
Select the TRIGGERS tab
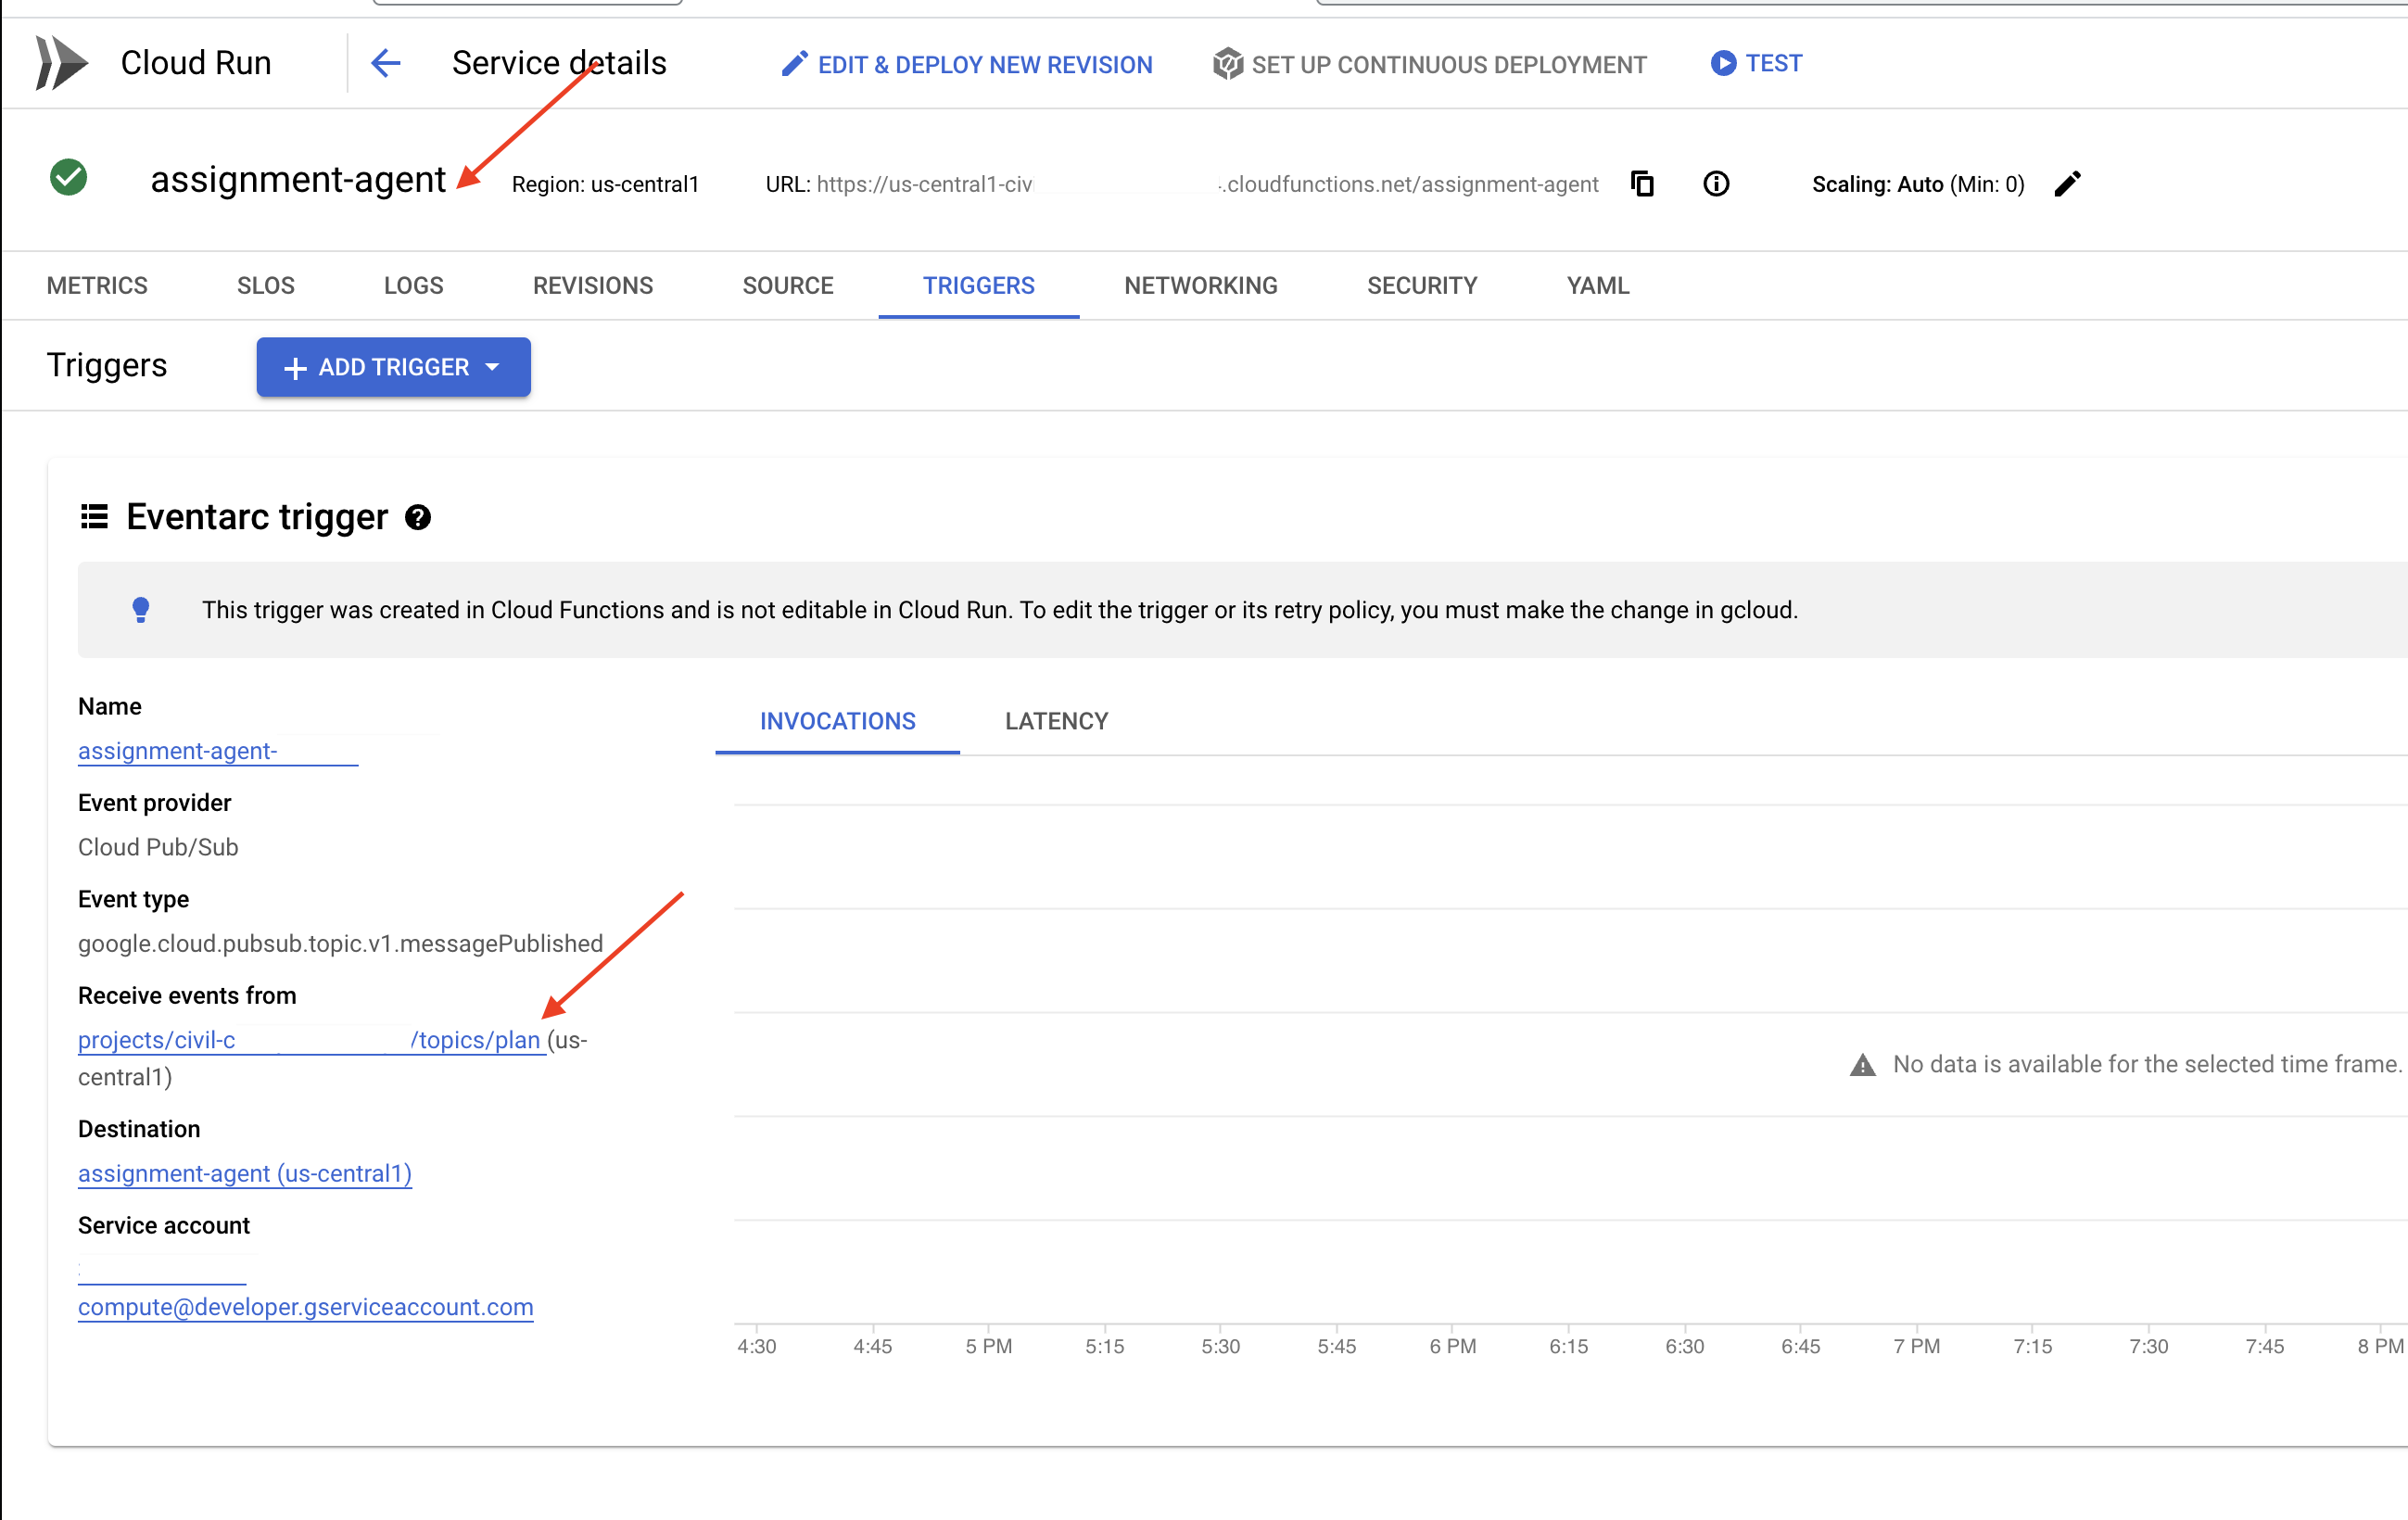pyautogui.click(x=977, y=282)
